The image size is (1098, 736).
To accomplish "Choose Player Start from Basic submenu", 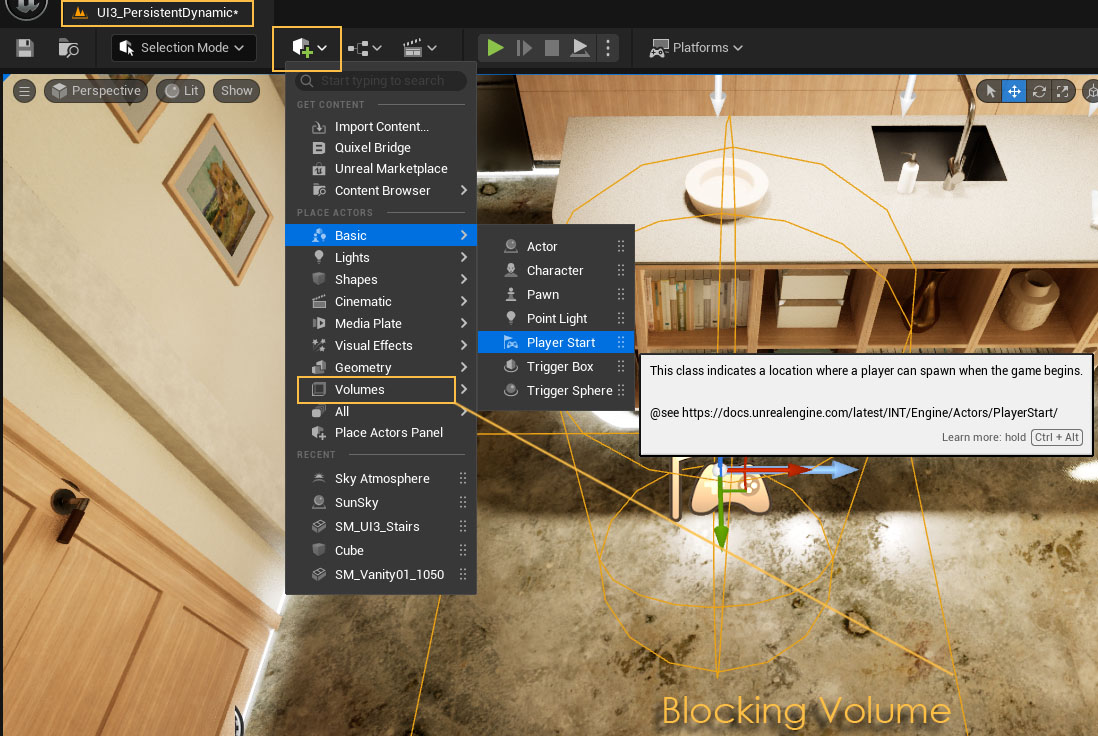I will pyautogui.click(x=560, y=342).
